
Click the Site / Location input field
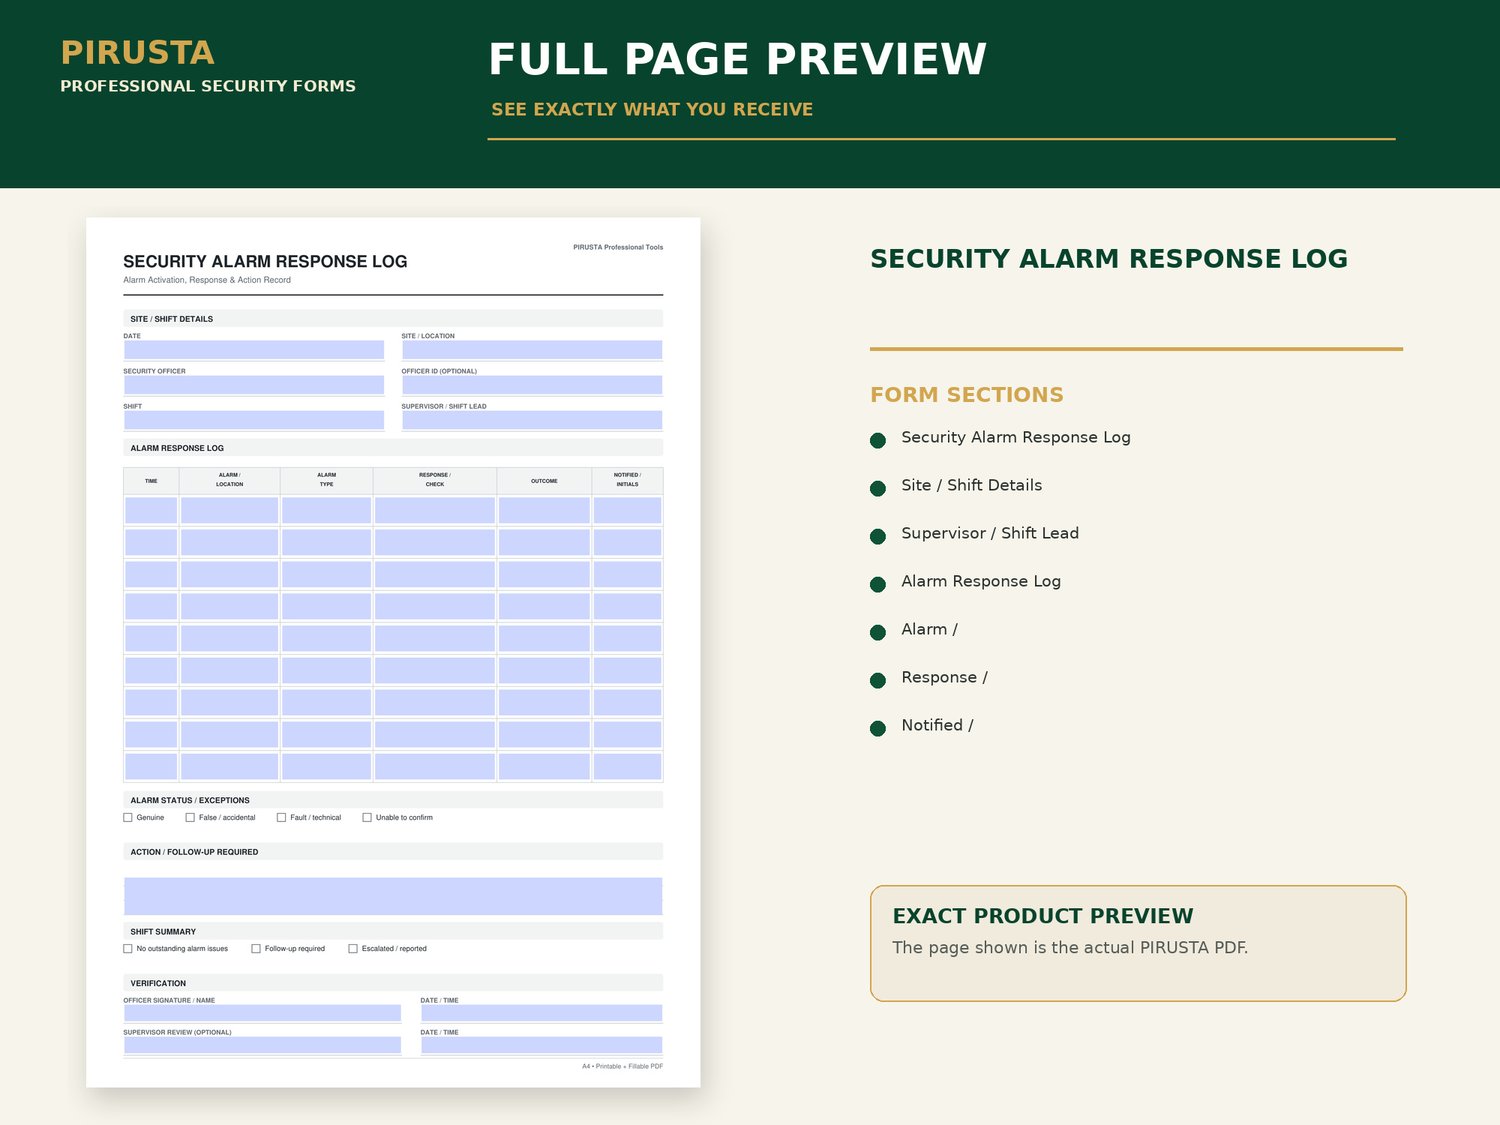click(532, 350)
